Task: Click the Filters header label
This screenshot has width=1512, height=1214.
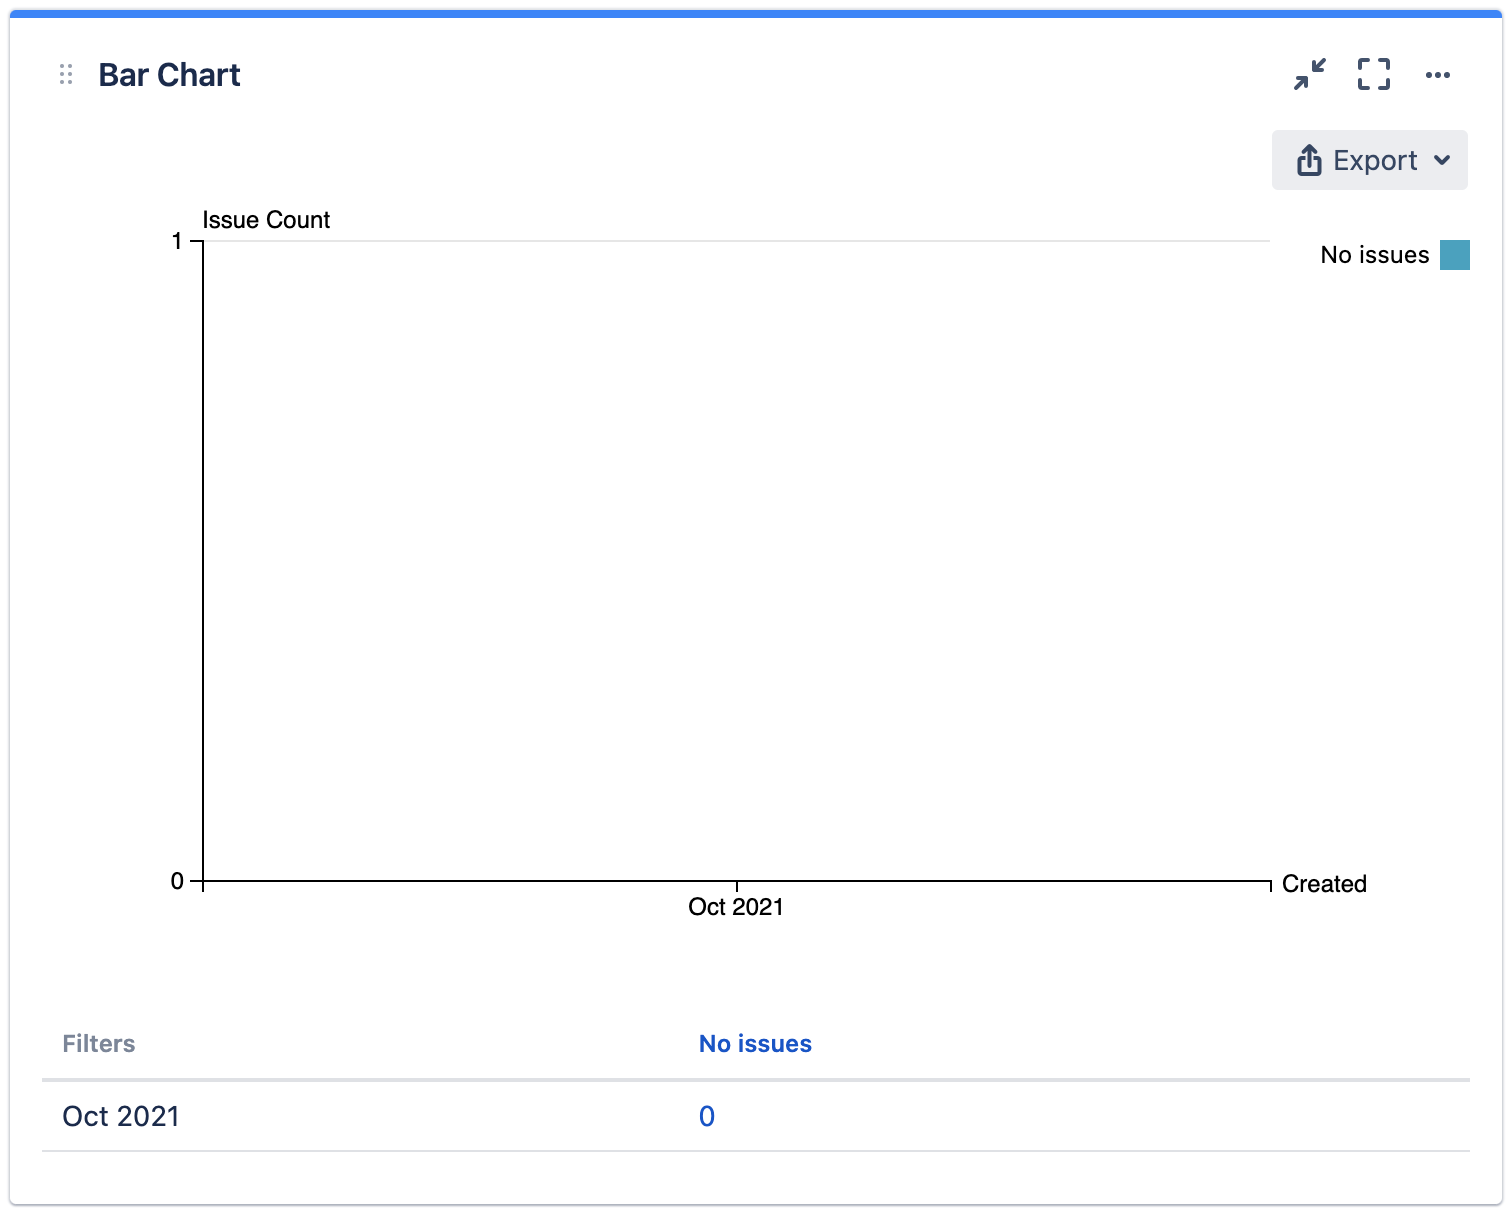Action: [x=98, y=1043]
